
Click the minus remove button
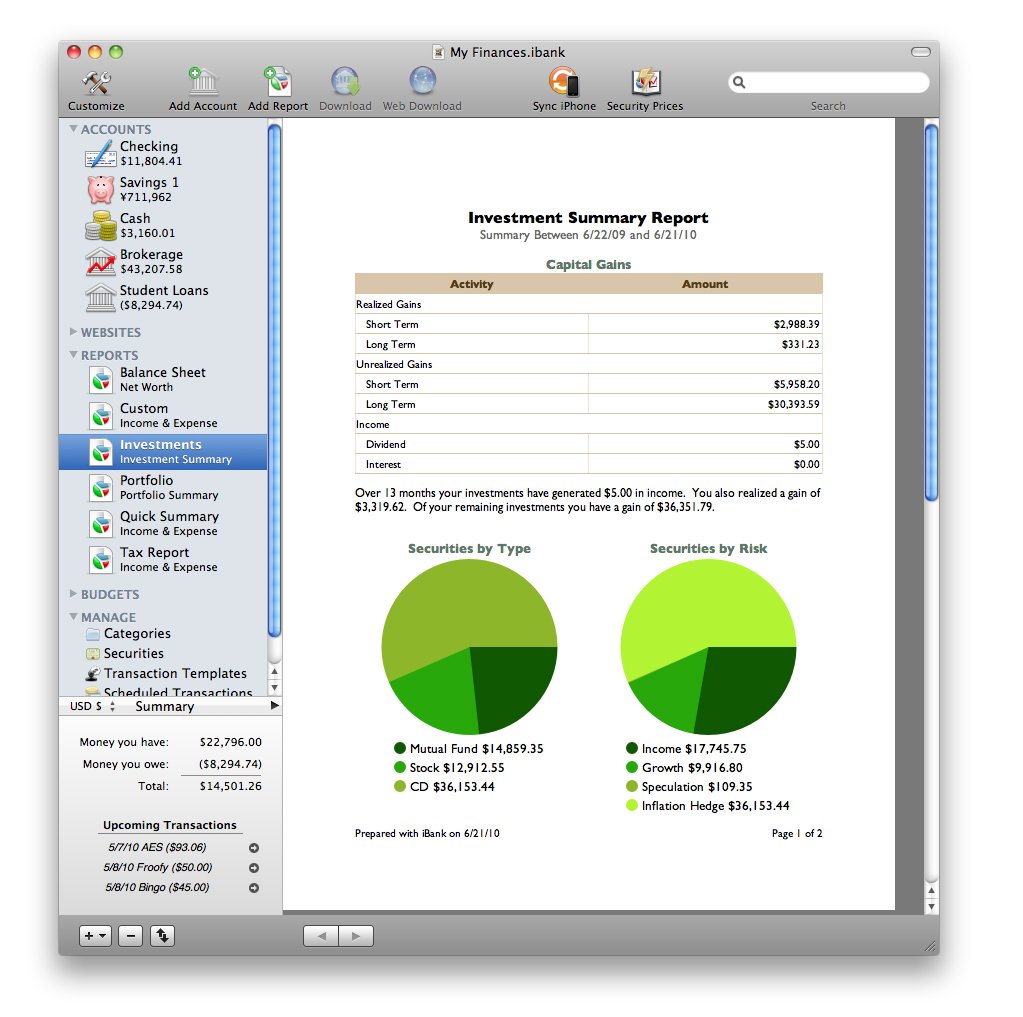[x=130, y=936]
